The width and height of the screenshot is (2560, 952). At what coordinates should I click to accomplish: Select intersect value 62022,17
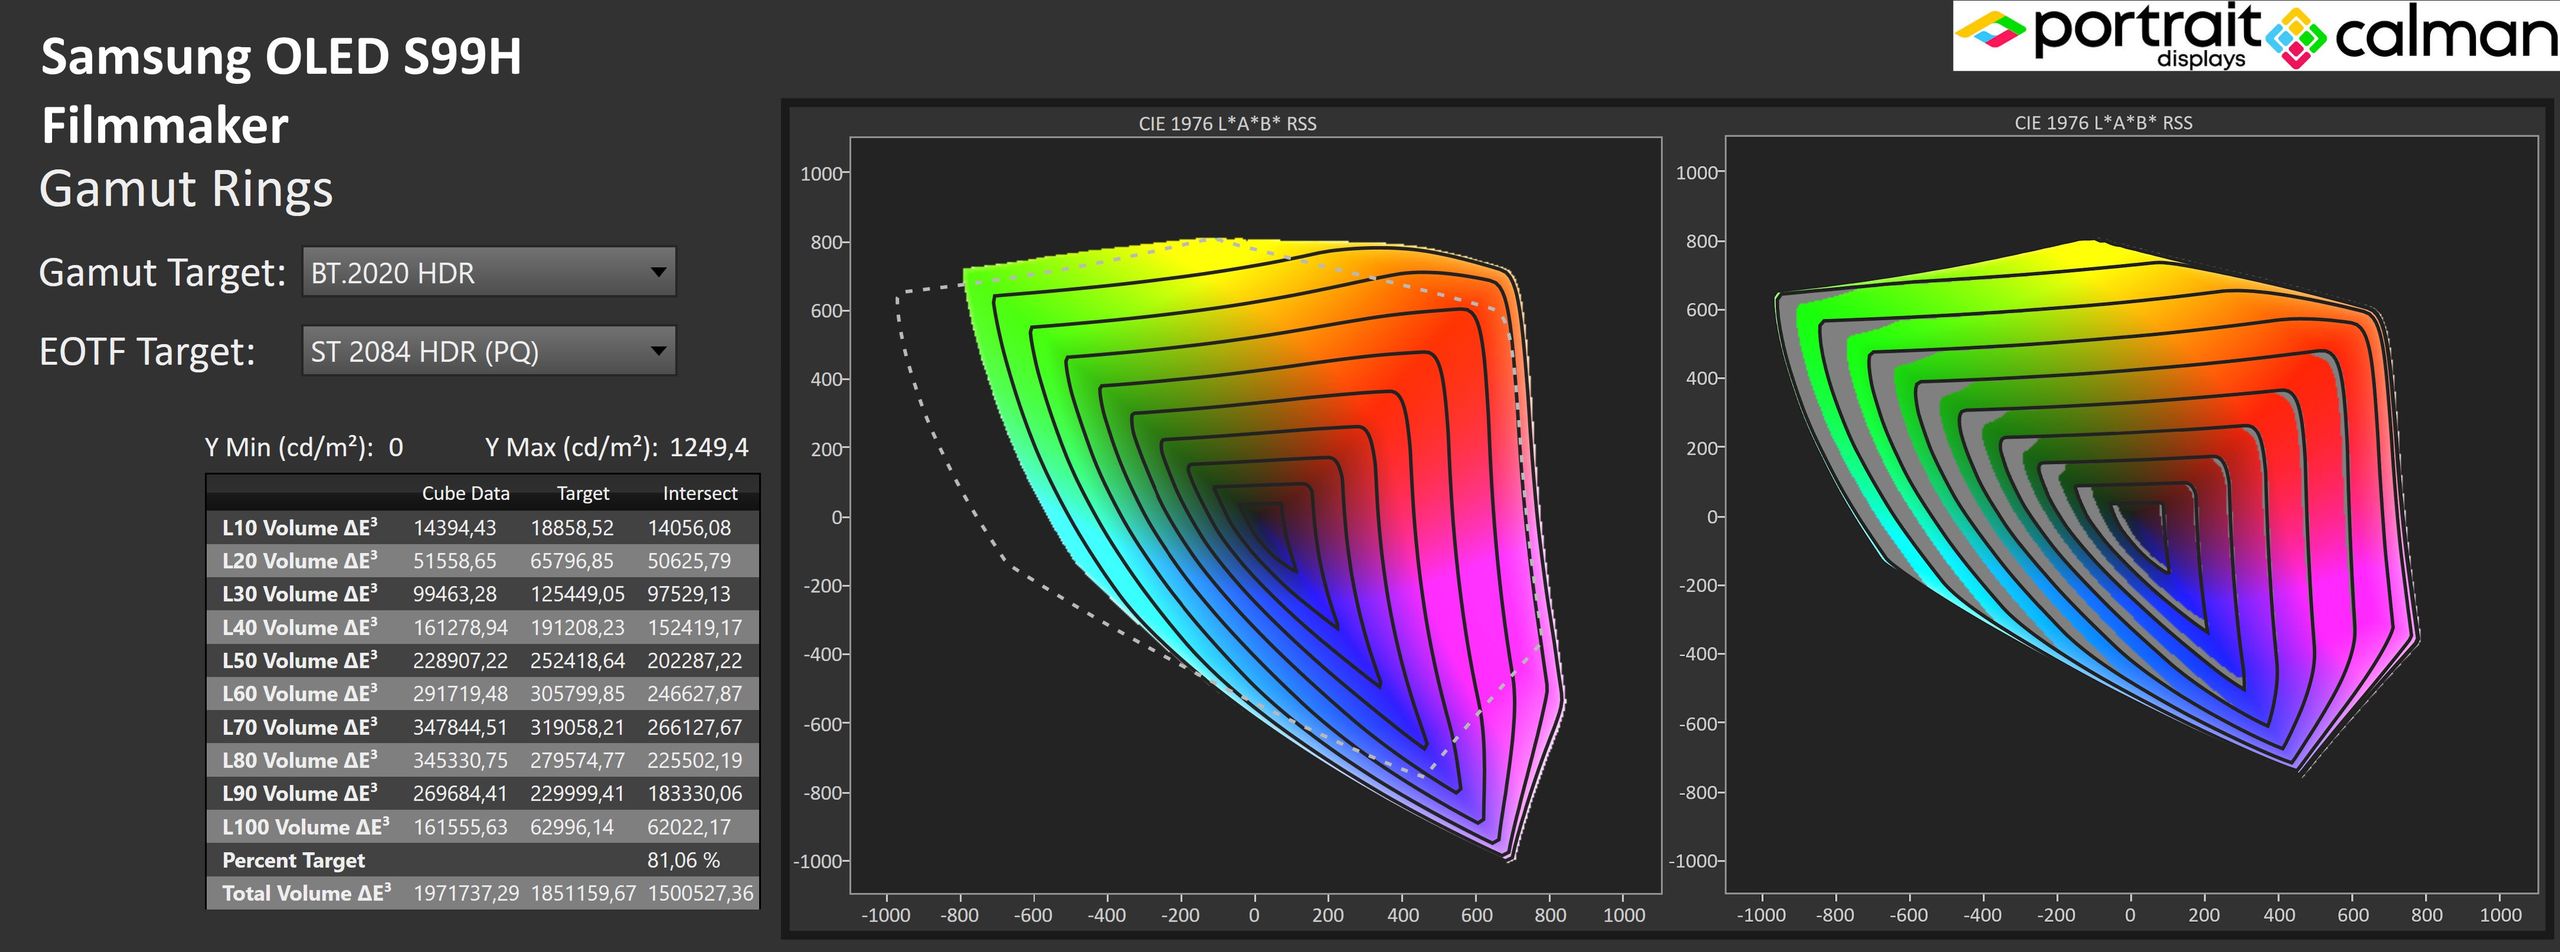pyautogui.click(x=689, y=828)
